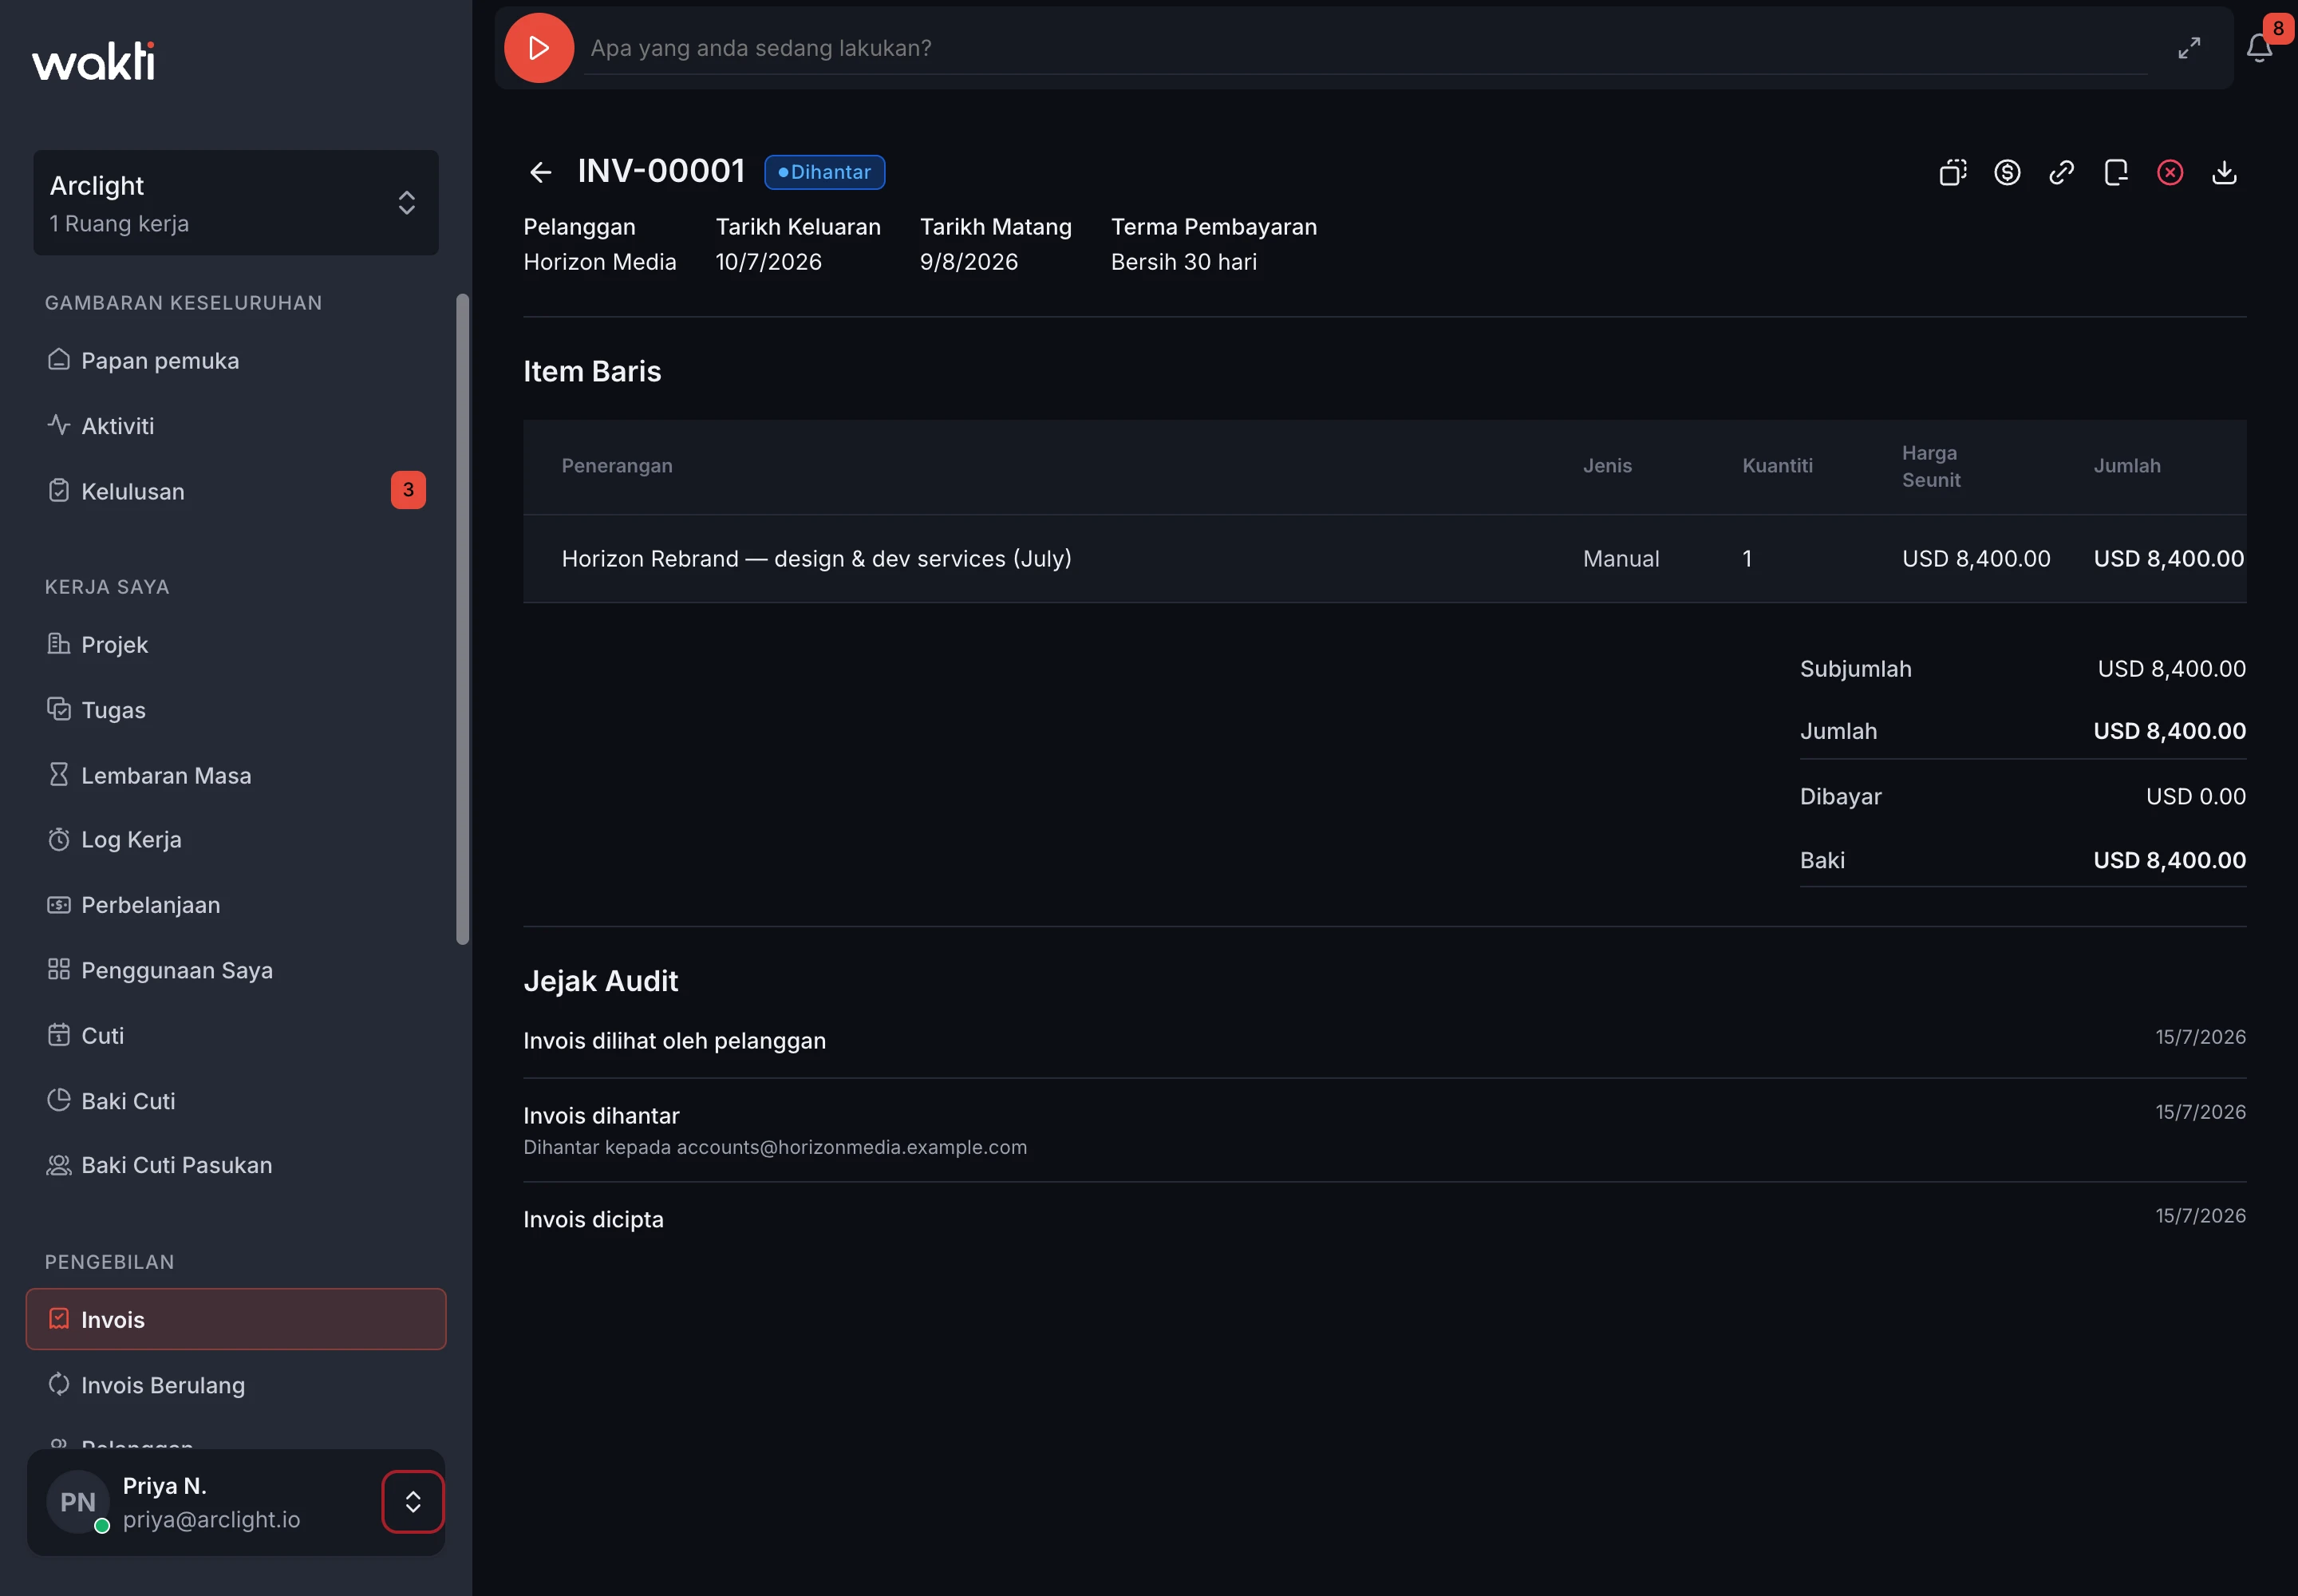Go to Perbelanjaan
2298x1596 pixels.
pos(236,905)
